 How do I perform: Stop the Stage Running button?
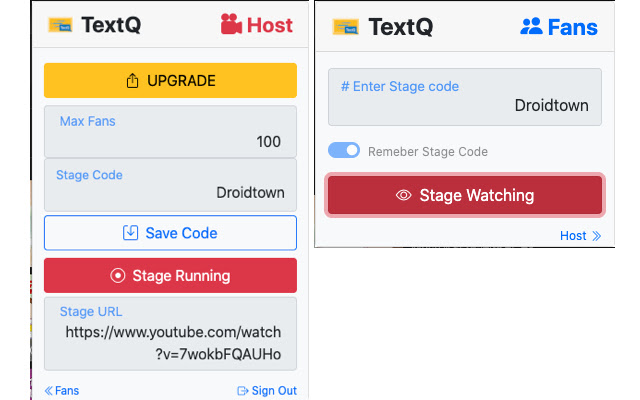click(x=170, y=275)
